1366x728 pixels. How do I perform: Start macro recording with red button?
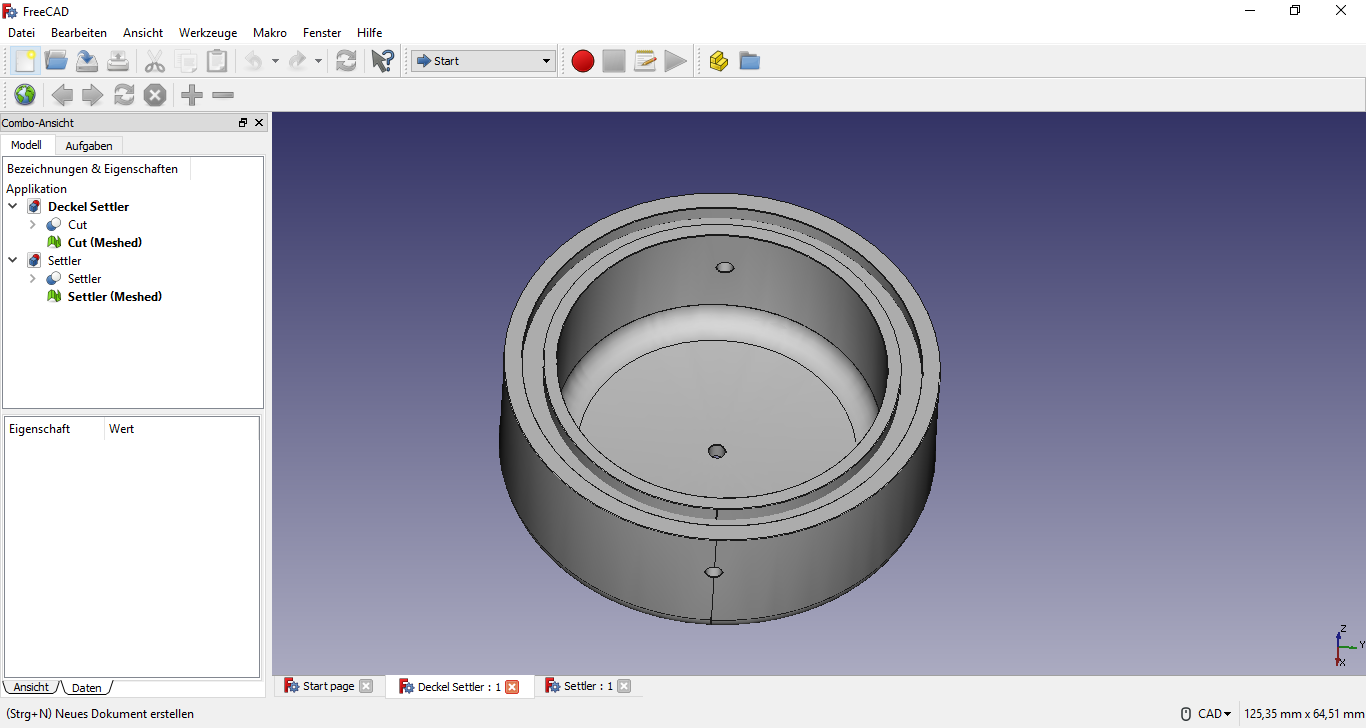click(583, 61)
